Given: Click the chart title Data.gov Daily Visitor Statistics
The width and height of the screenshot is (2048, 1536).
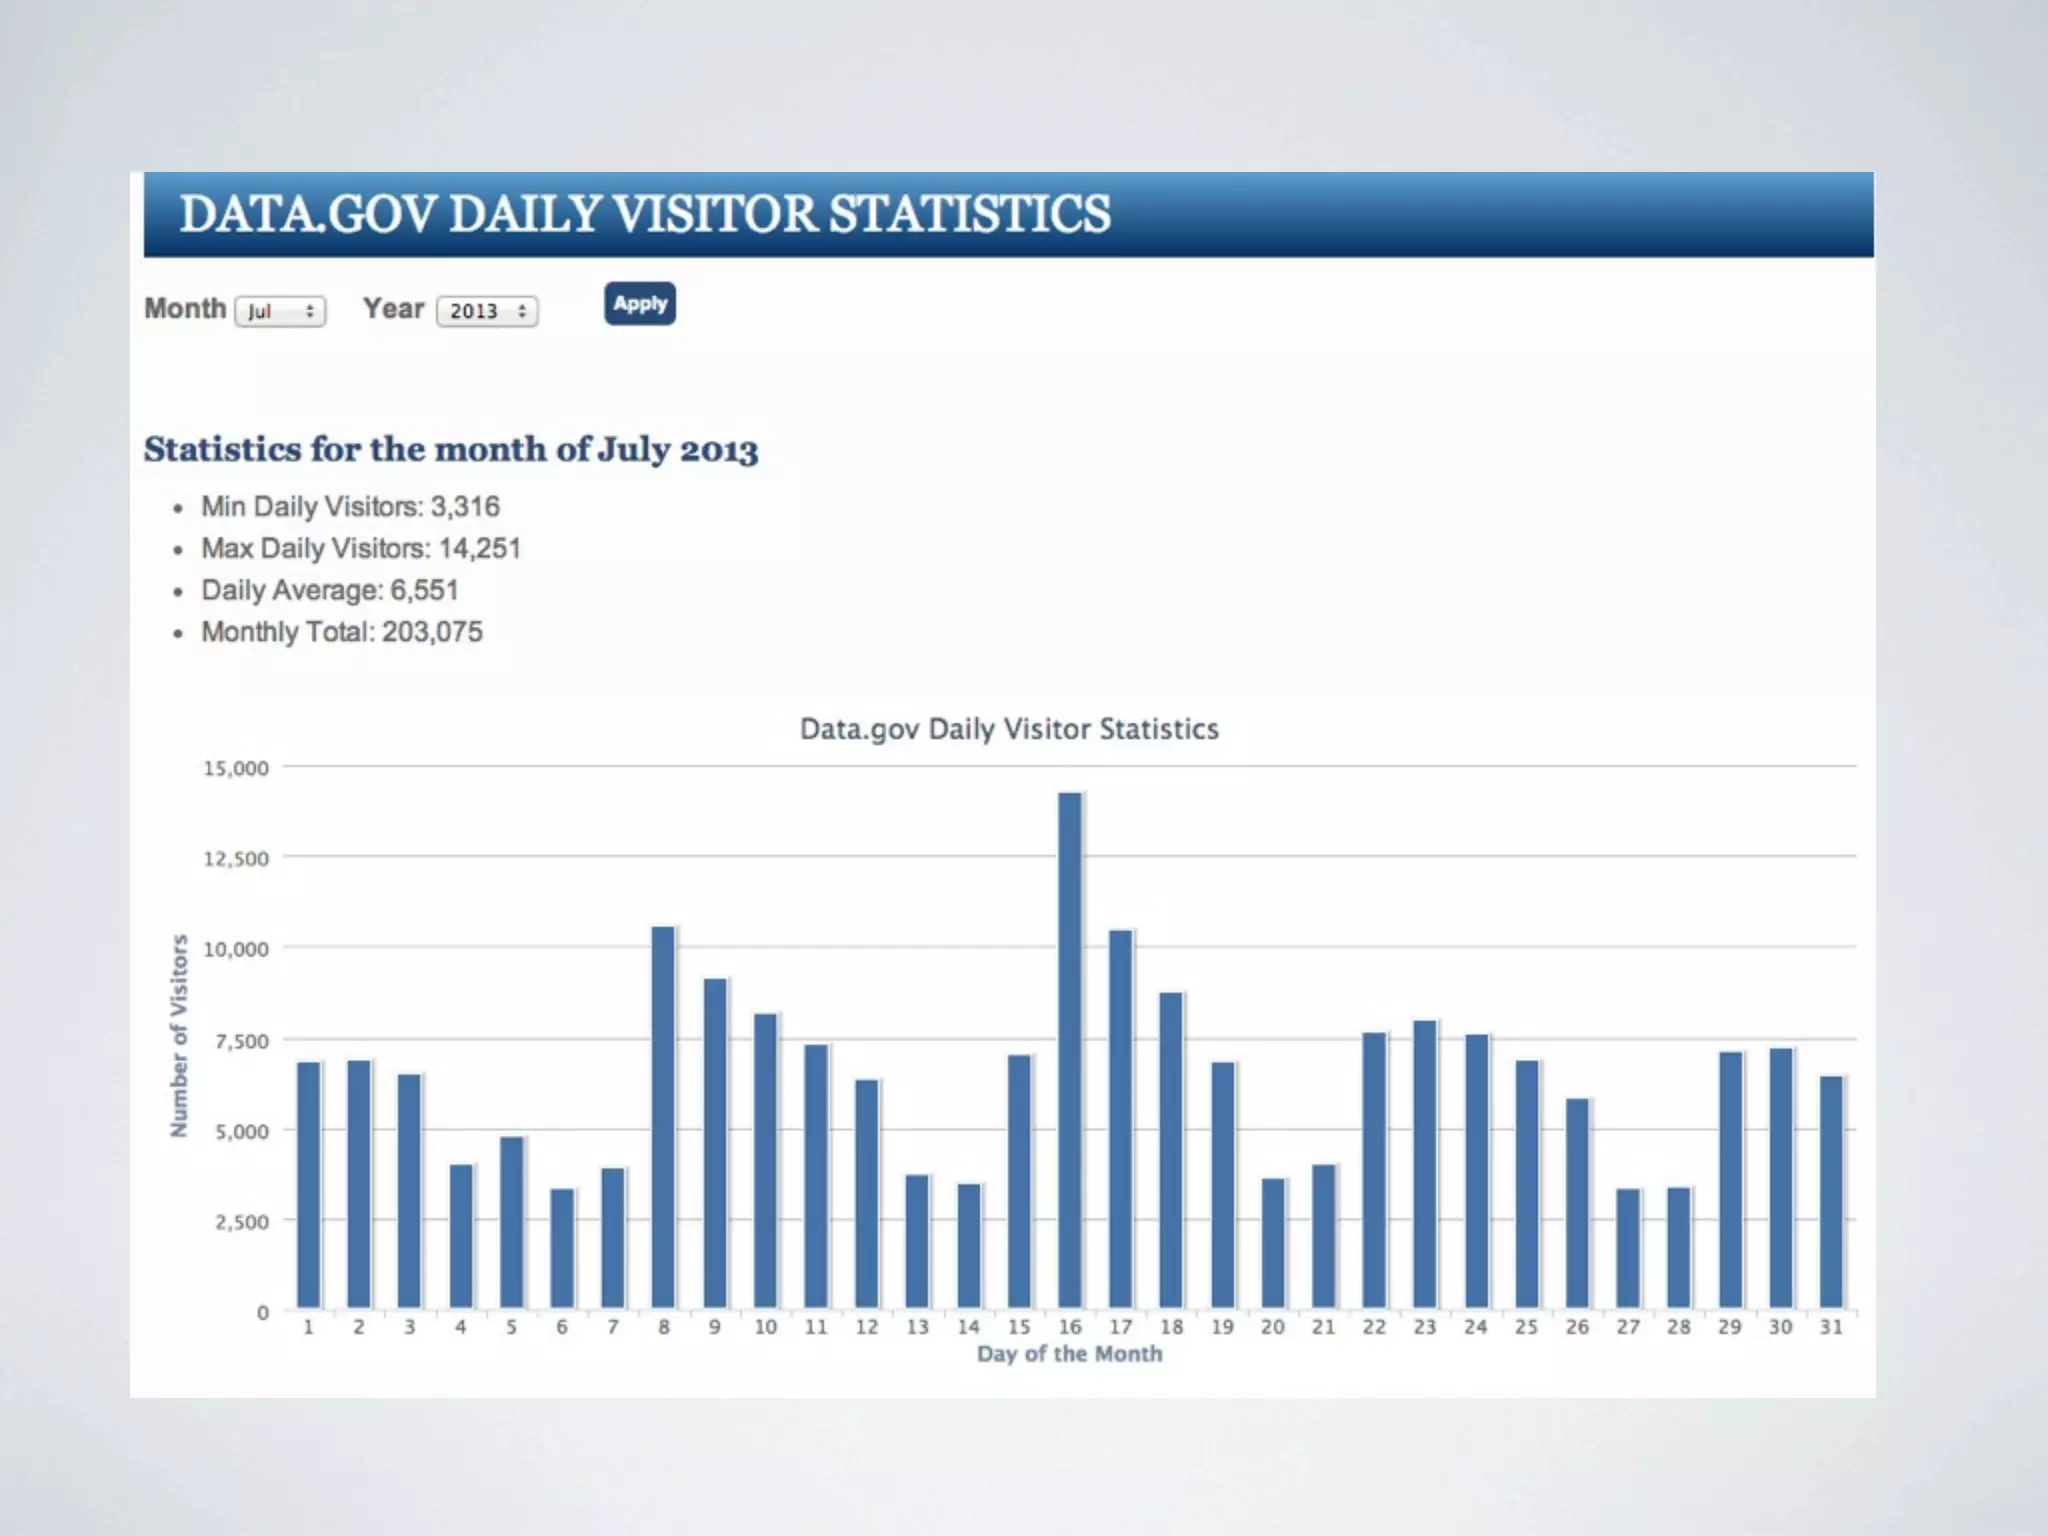Looking at the screenshot, I should point(1009,729).
